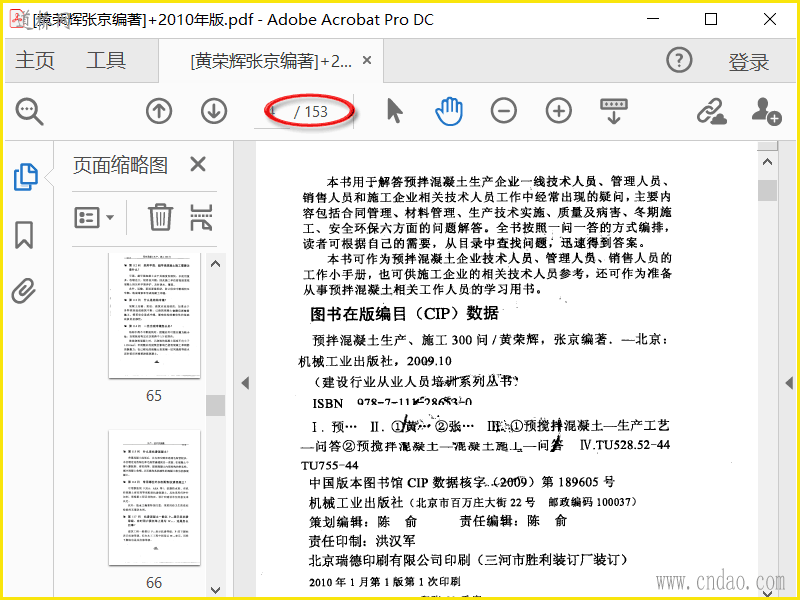Collapse the left navigation pane arrow

245,383
